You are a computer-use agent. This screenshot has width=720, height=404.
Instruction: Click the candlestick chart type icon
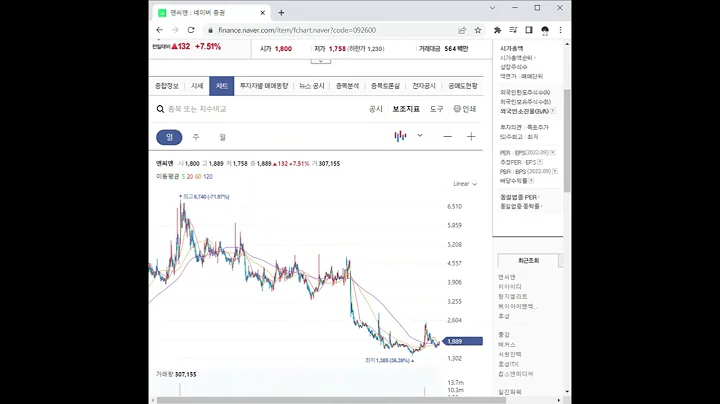click(x=400, y=136)
